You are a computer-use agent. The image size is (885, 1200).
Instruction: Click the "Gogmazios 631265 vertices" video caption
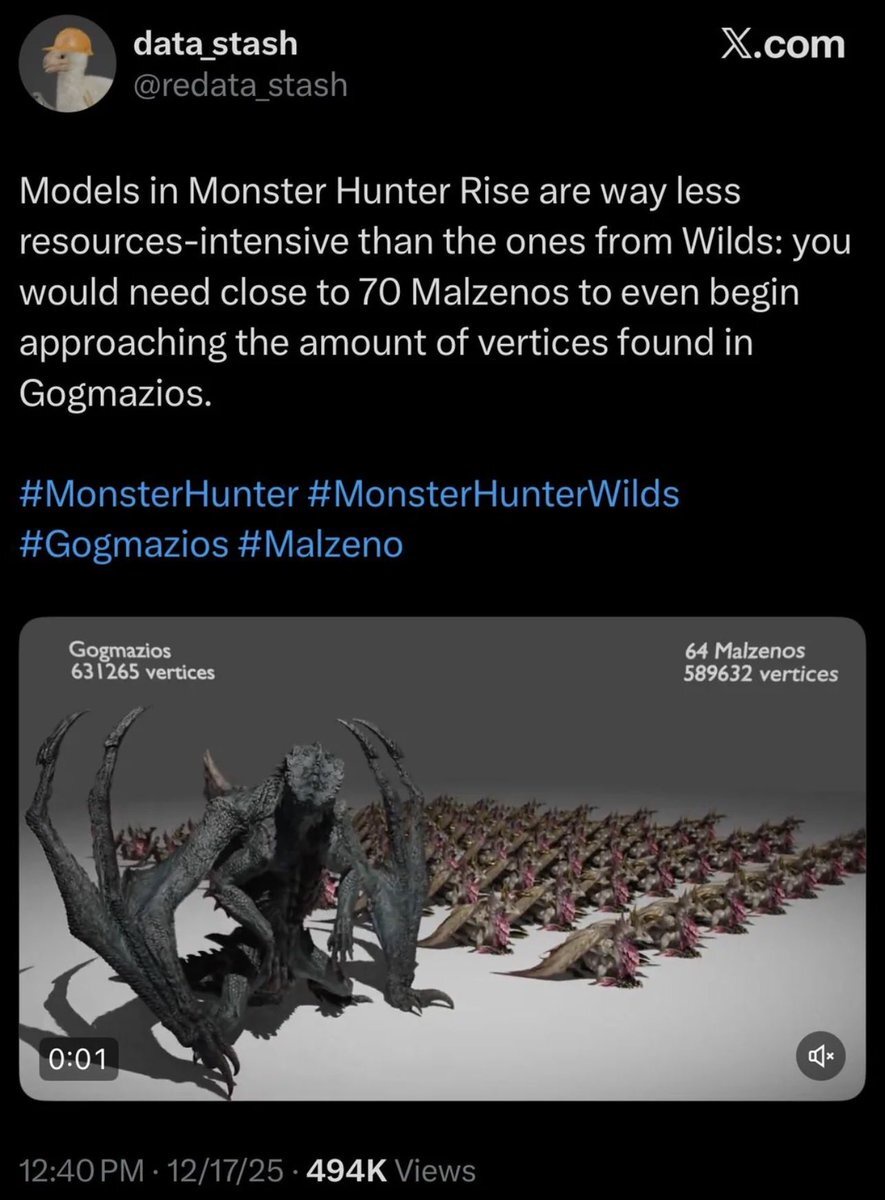(142, 662)
